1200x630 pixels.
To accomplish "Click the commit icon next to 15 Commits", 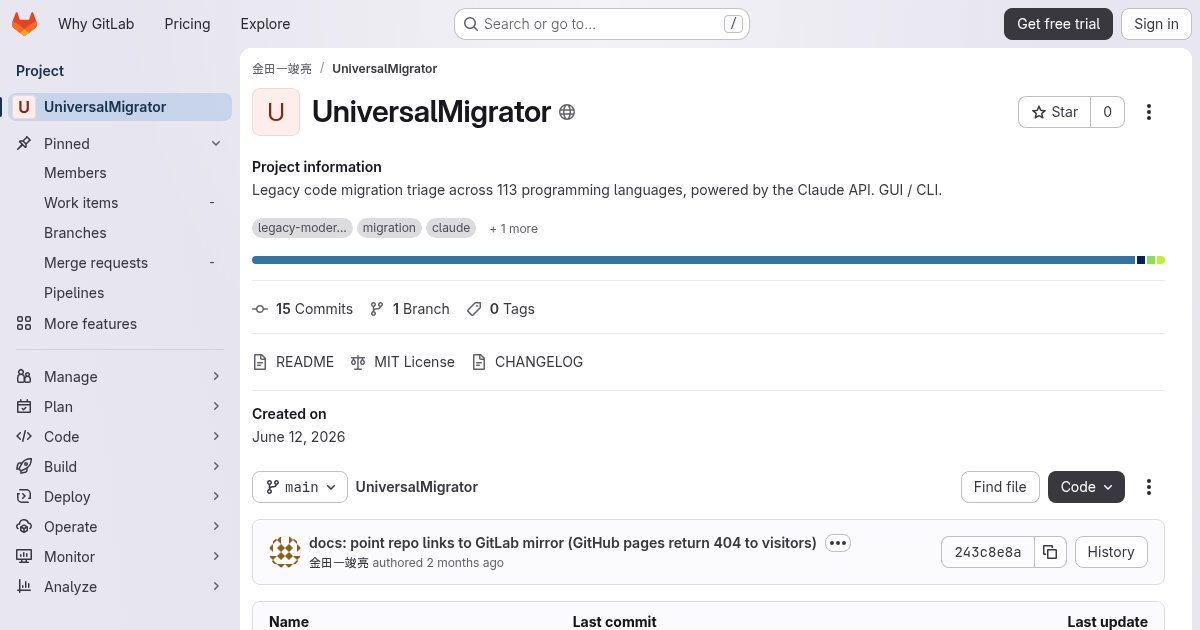I will pyautogui.click(x=260, y=309).
